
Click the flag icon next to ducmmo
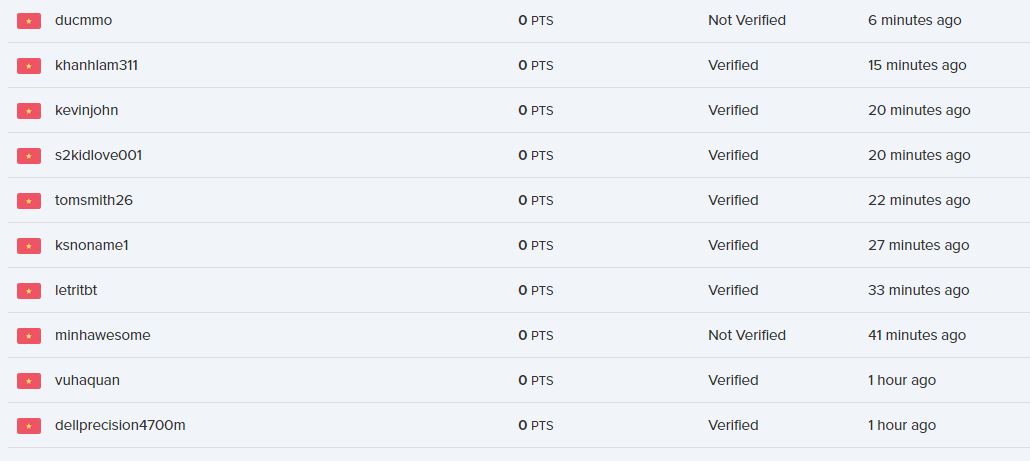(x=29, y=21)
